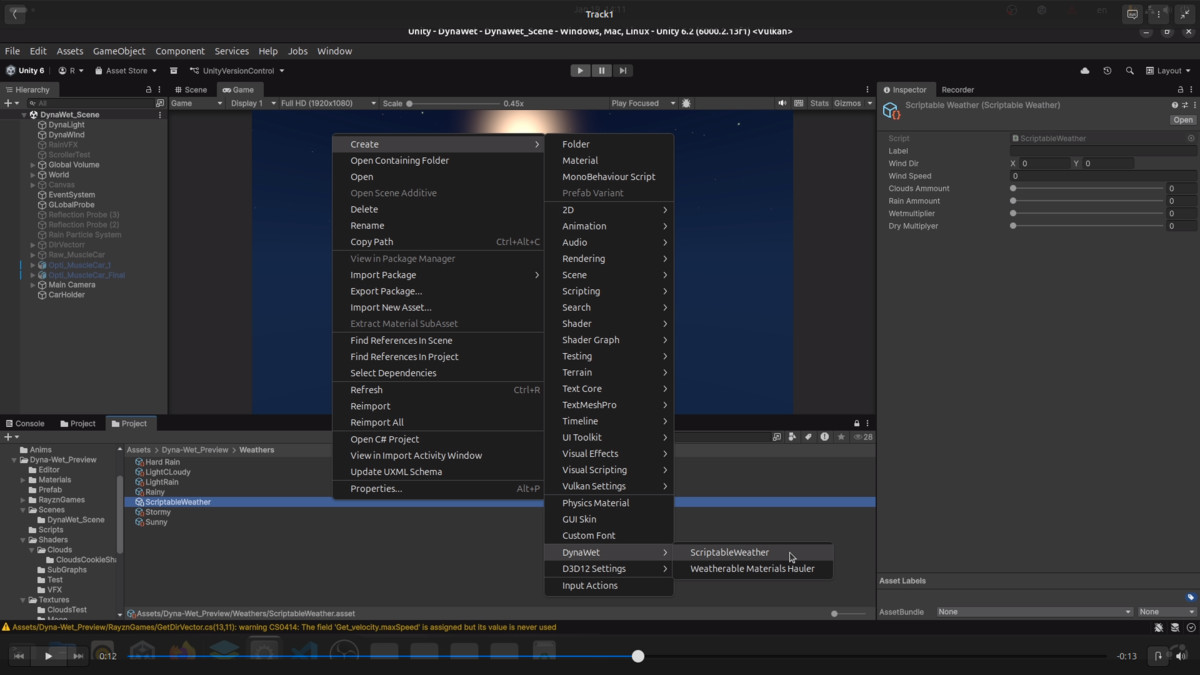Image resolution: width=1200 pixels, height=675 pixels.
Task: Click the Open button in Inspector
Action: click(1183, 120)
